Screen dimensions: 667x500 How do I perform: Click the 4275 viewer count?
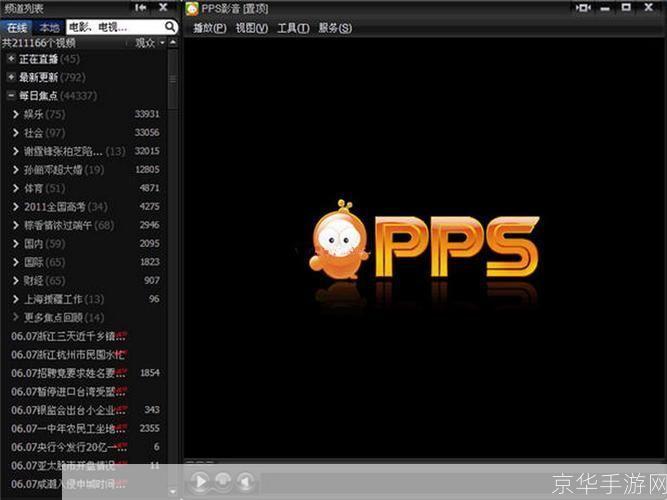(149, 207)
